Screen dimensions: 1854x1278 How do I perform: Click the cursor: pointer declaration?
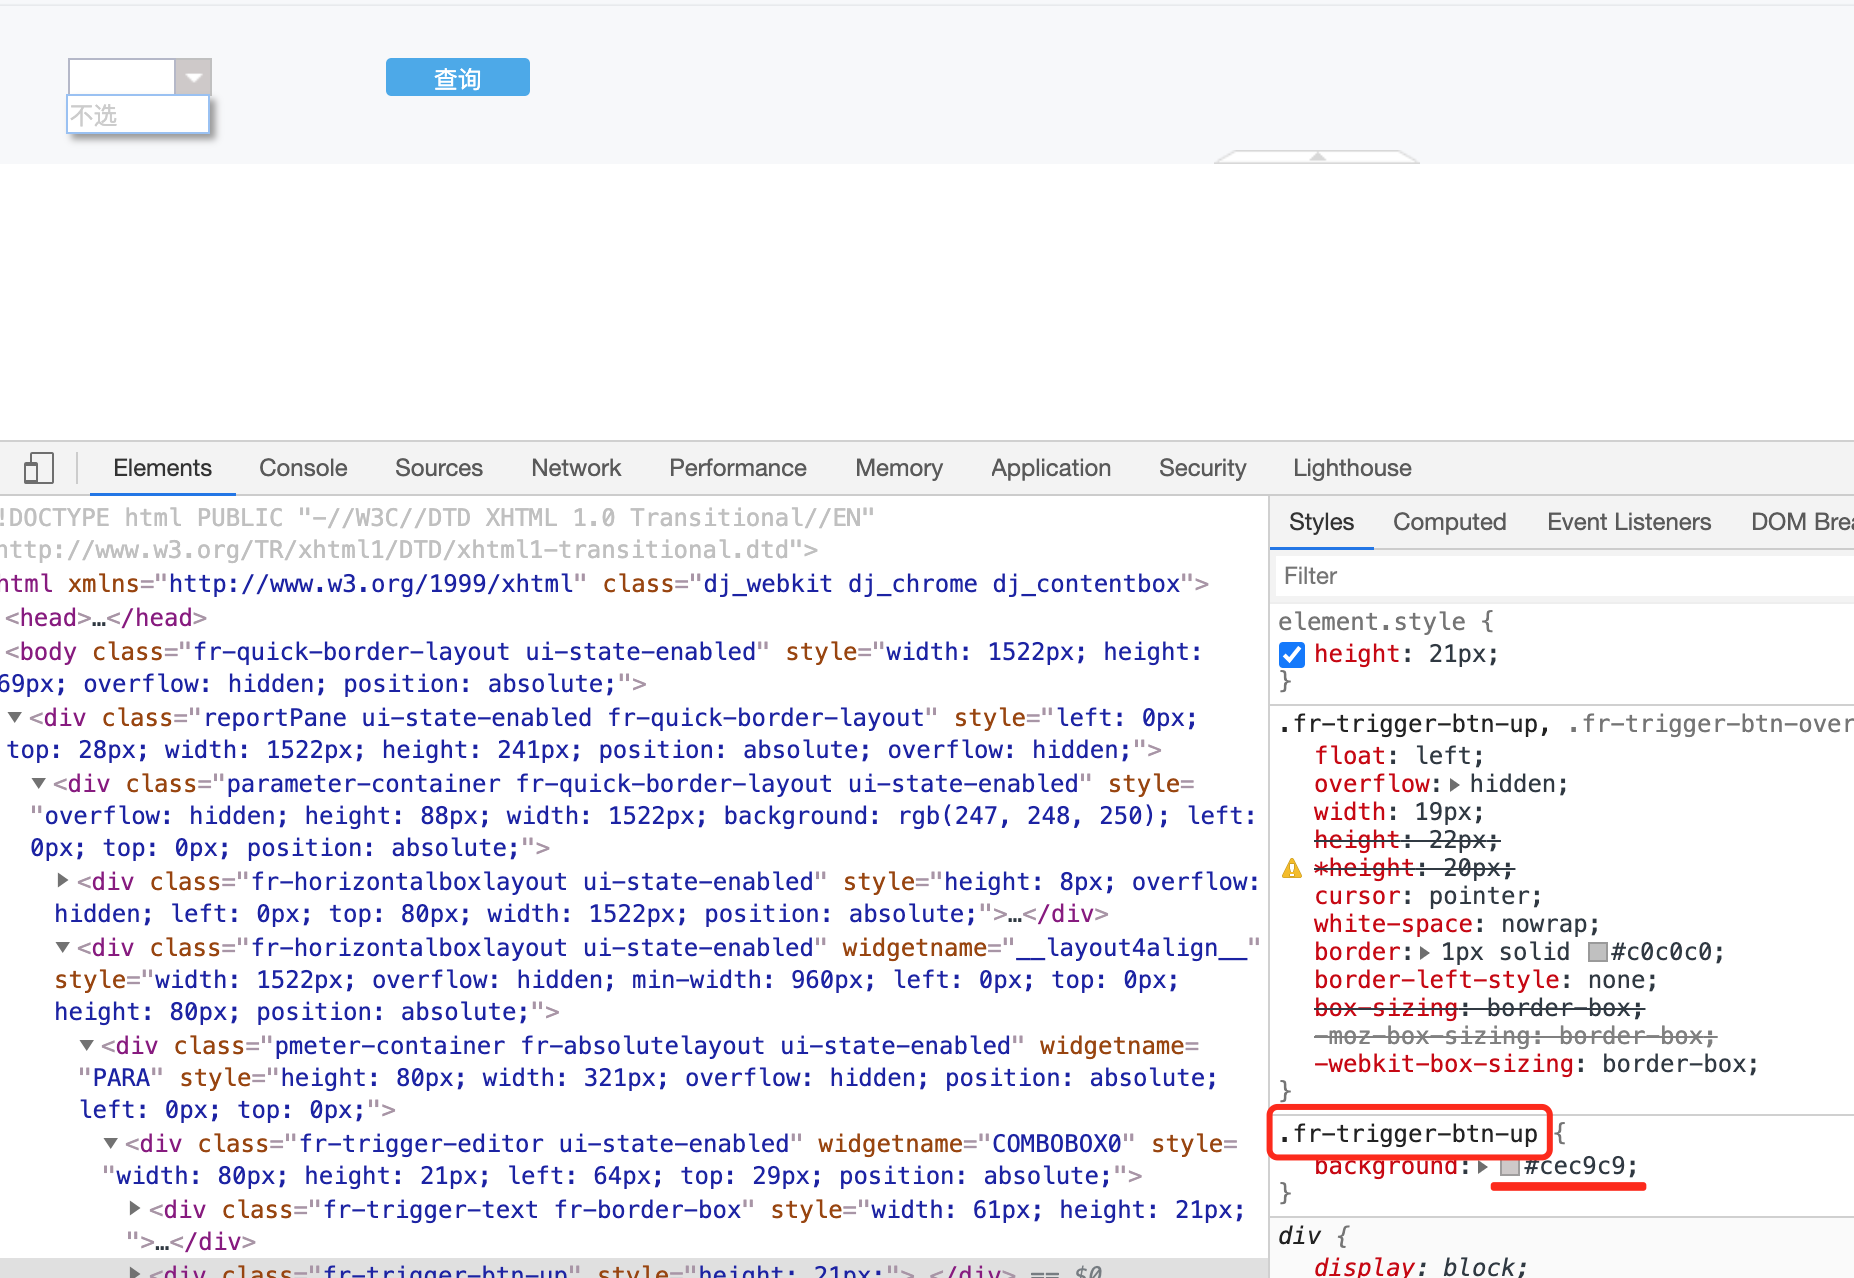coord(1428,896)
